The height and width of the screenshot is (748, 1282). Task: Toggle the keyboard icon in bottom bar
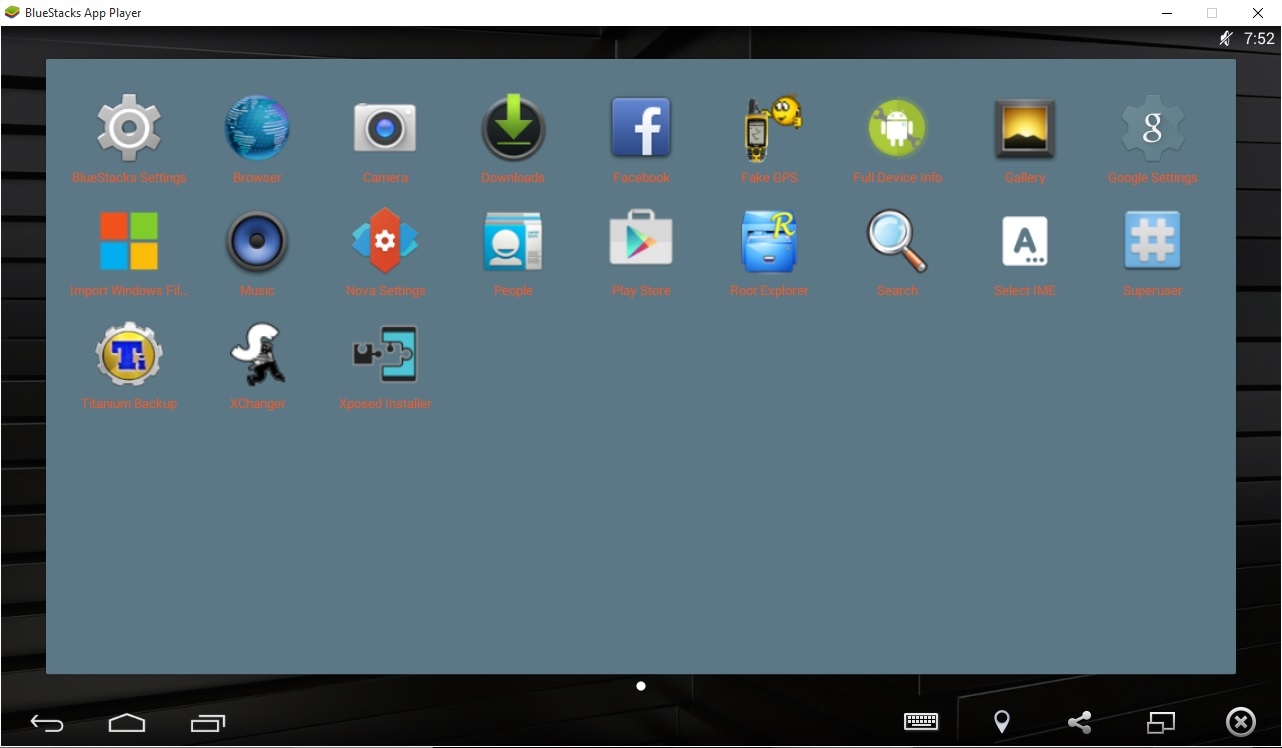[921, 721]
